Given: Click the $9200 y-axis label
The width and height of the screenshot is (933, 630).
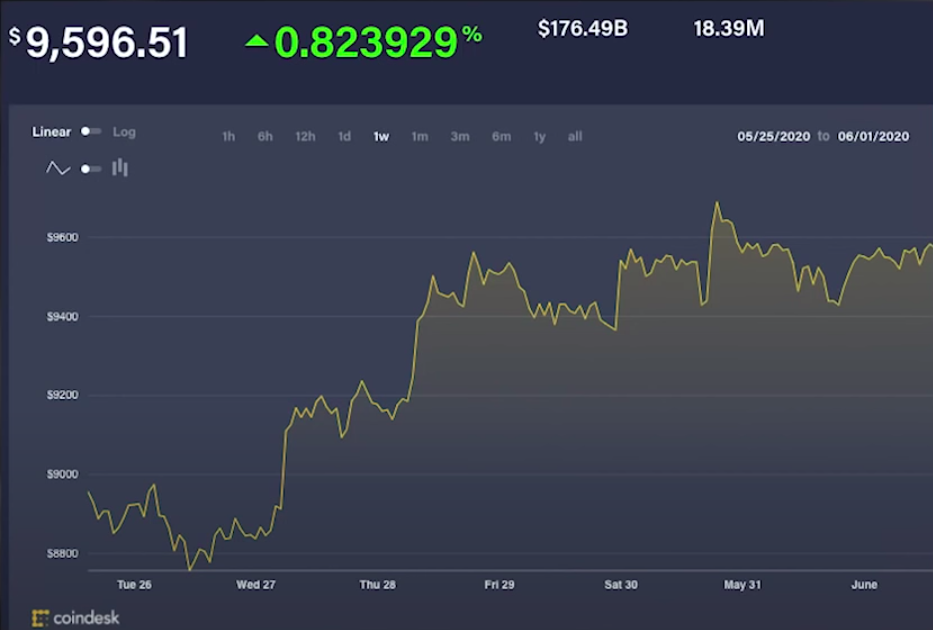Looking at the screenshot, I should (62, 395).
